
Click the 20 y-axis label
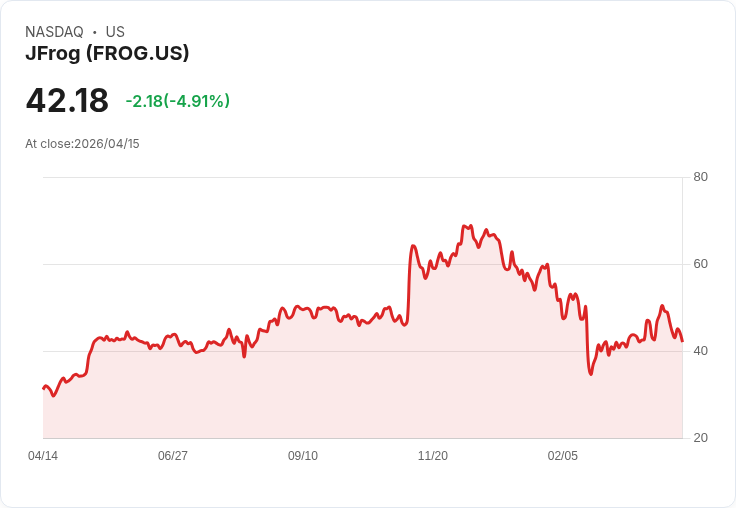(x=701, y=438)
